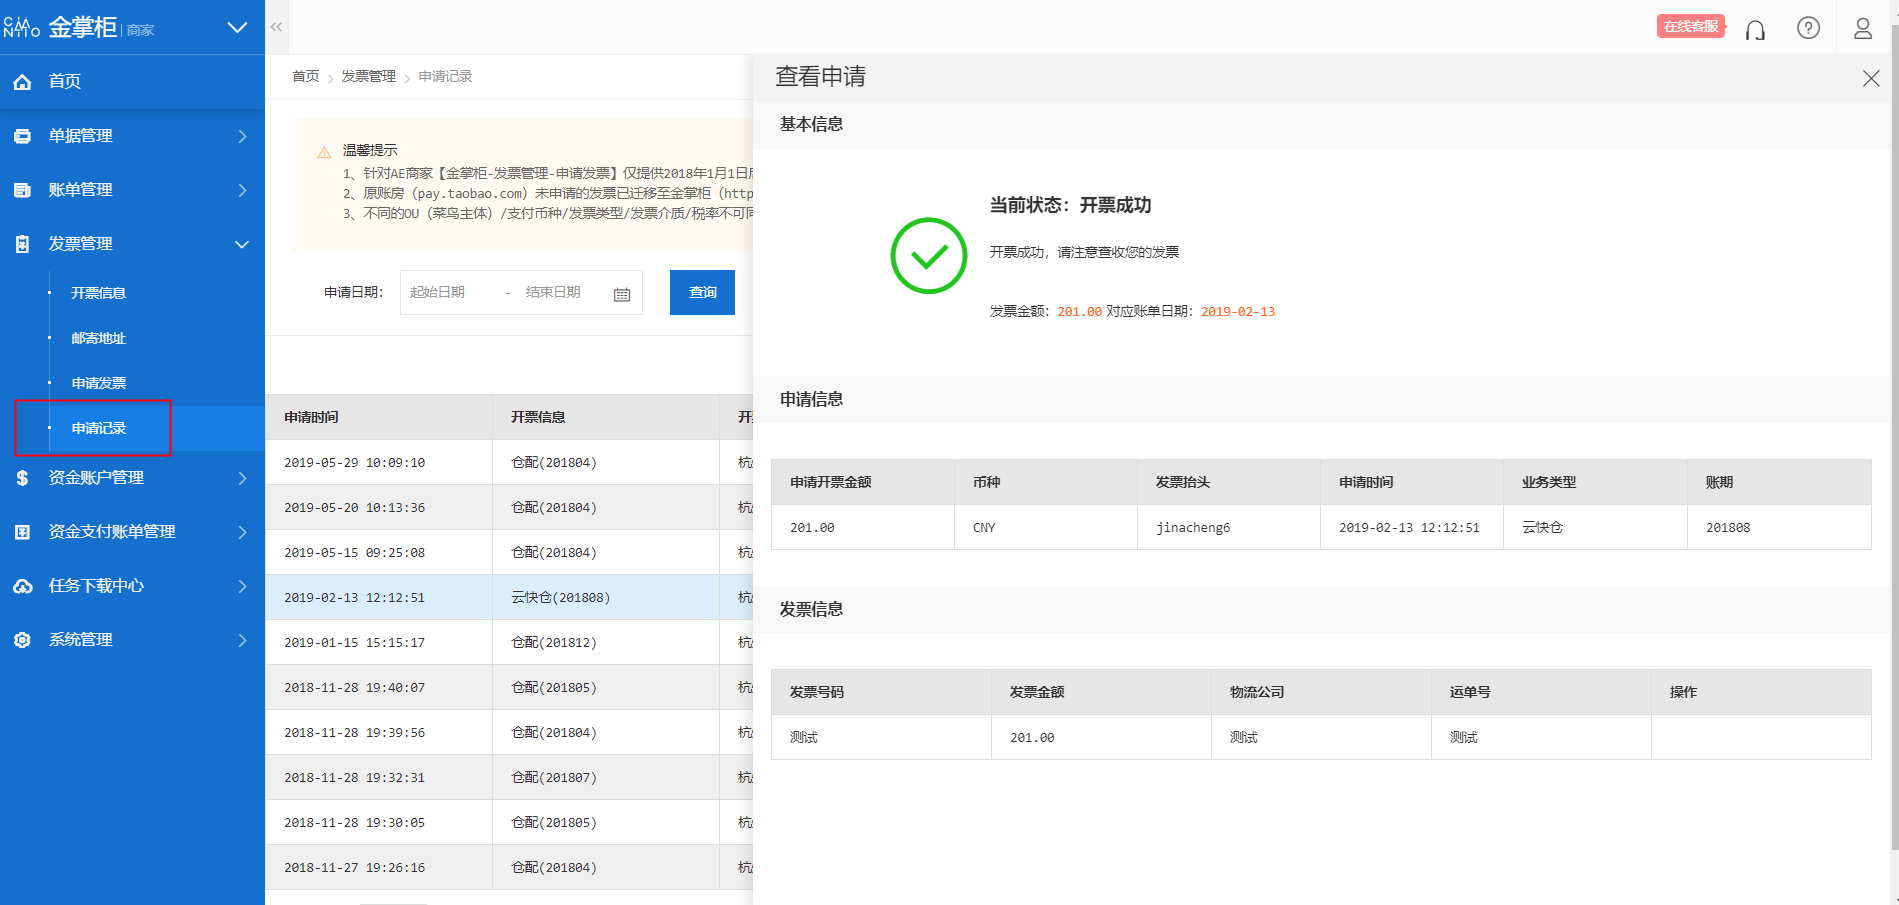The image size is (1899, 905).
Task: Expand the 系统管理 chevron
Action: pyautogui.click(x=242, y=640)
